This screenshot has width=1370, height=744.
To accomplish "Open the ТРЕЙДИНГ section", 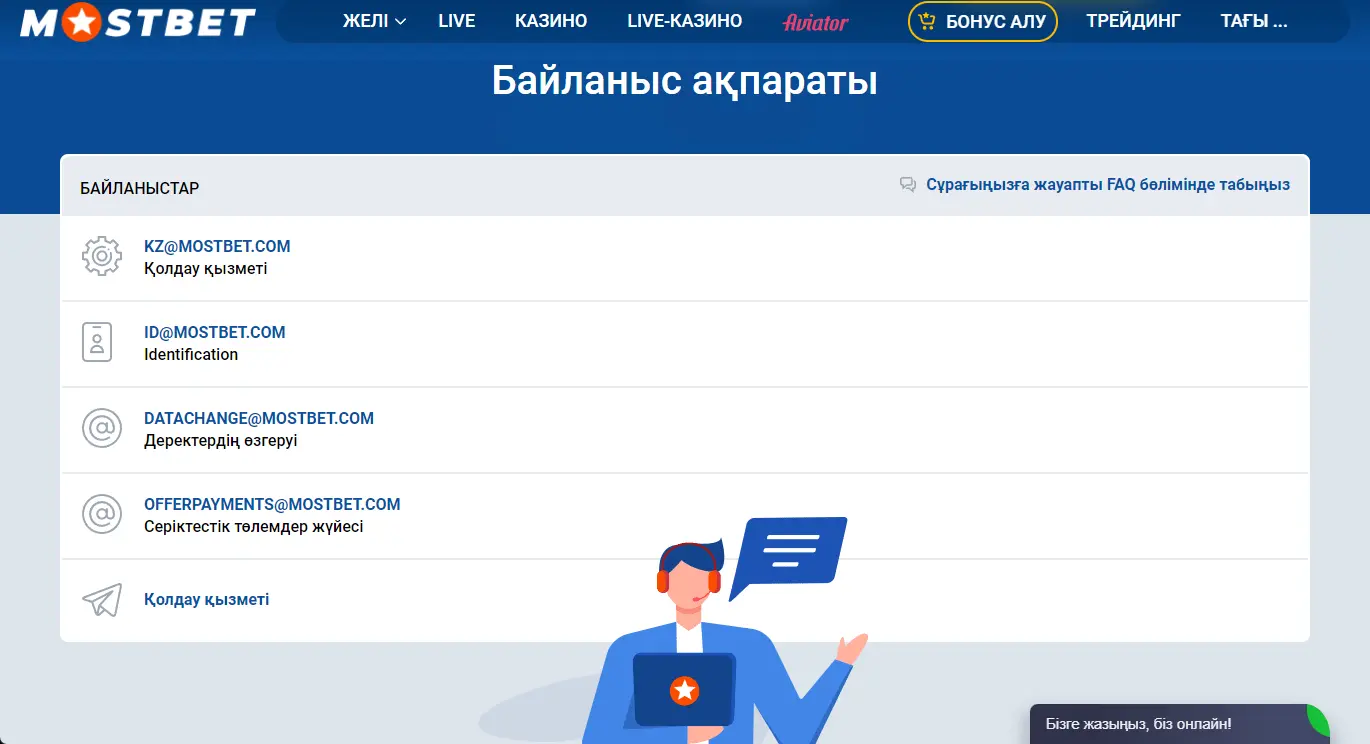I will pyautogui.click(x=1133, y=21).
